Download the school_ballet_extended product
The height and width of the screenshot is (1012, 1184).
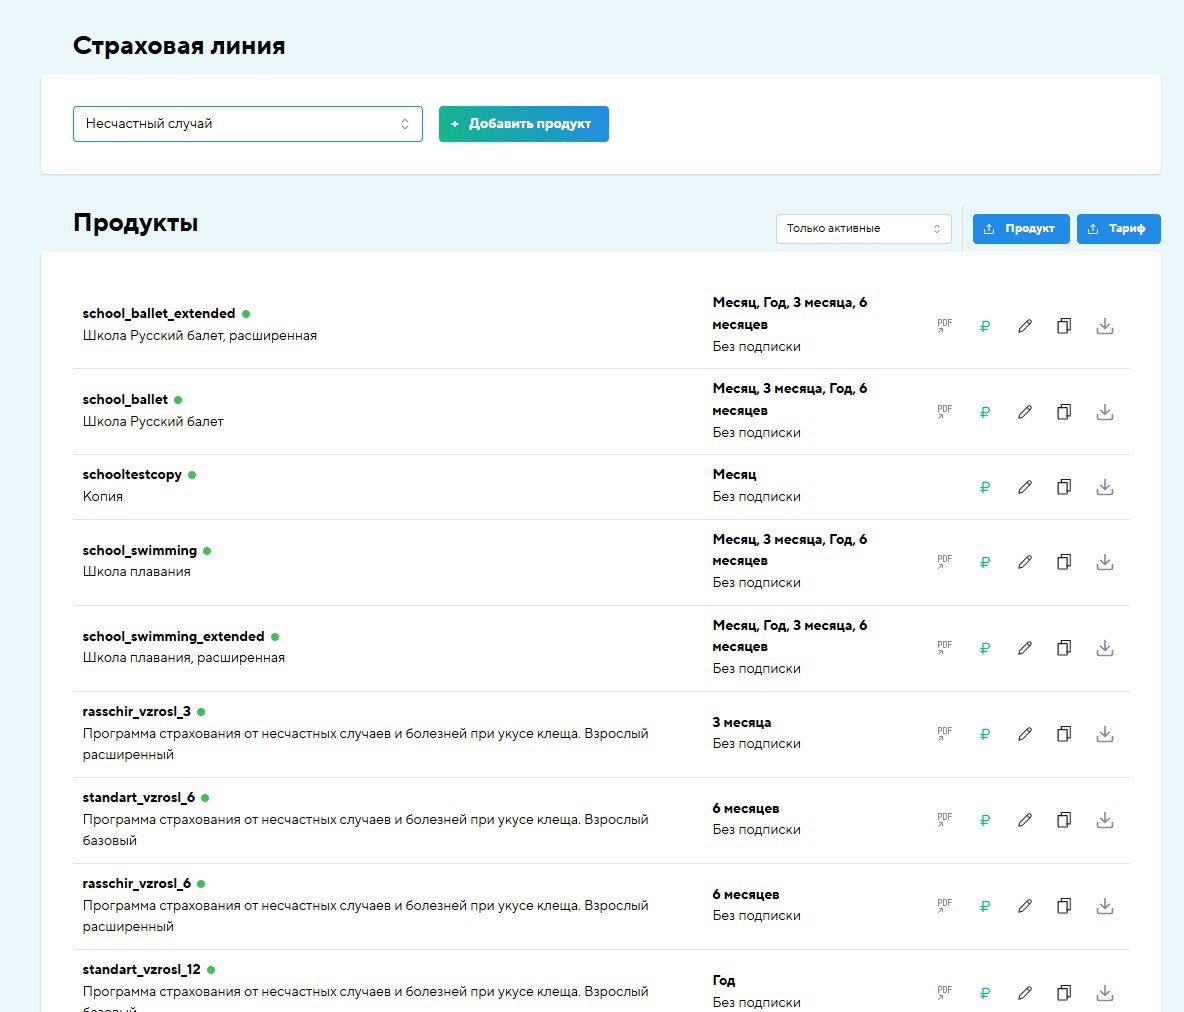coord(1105,326)
